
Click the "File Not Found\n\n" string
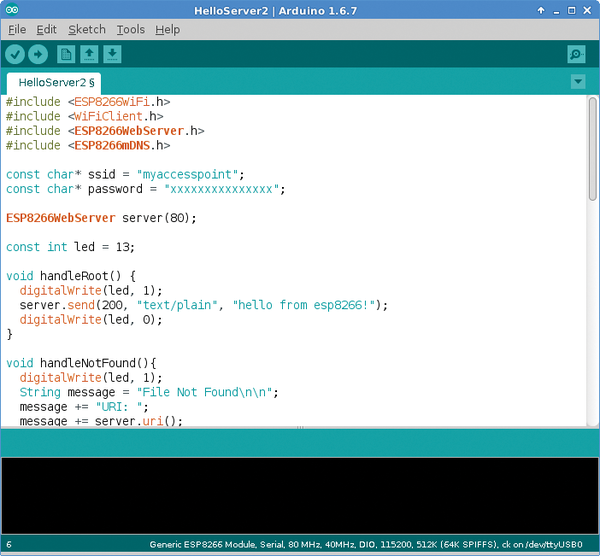pos(204,393)
